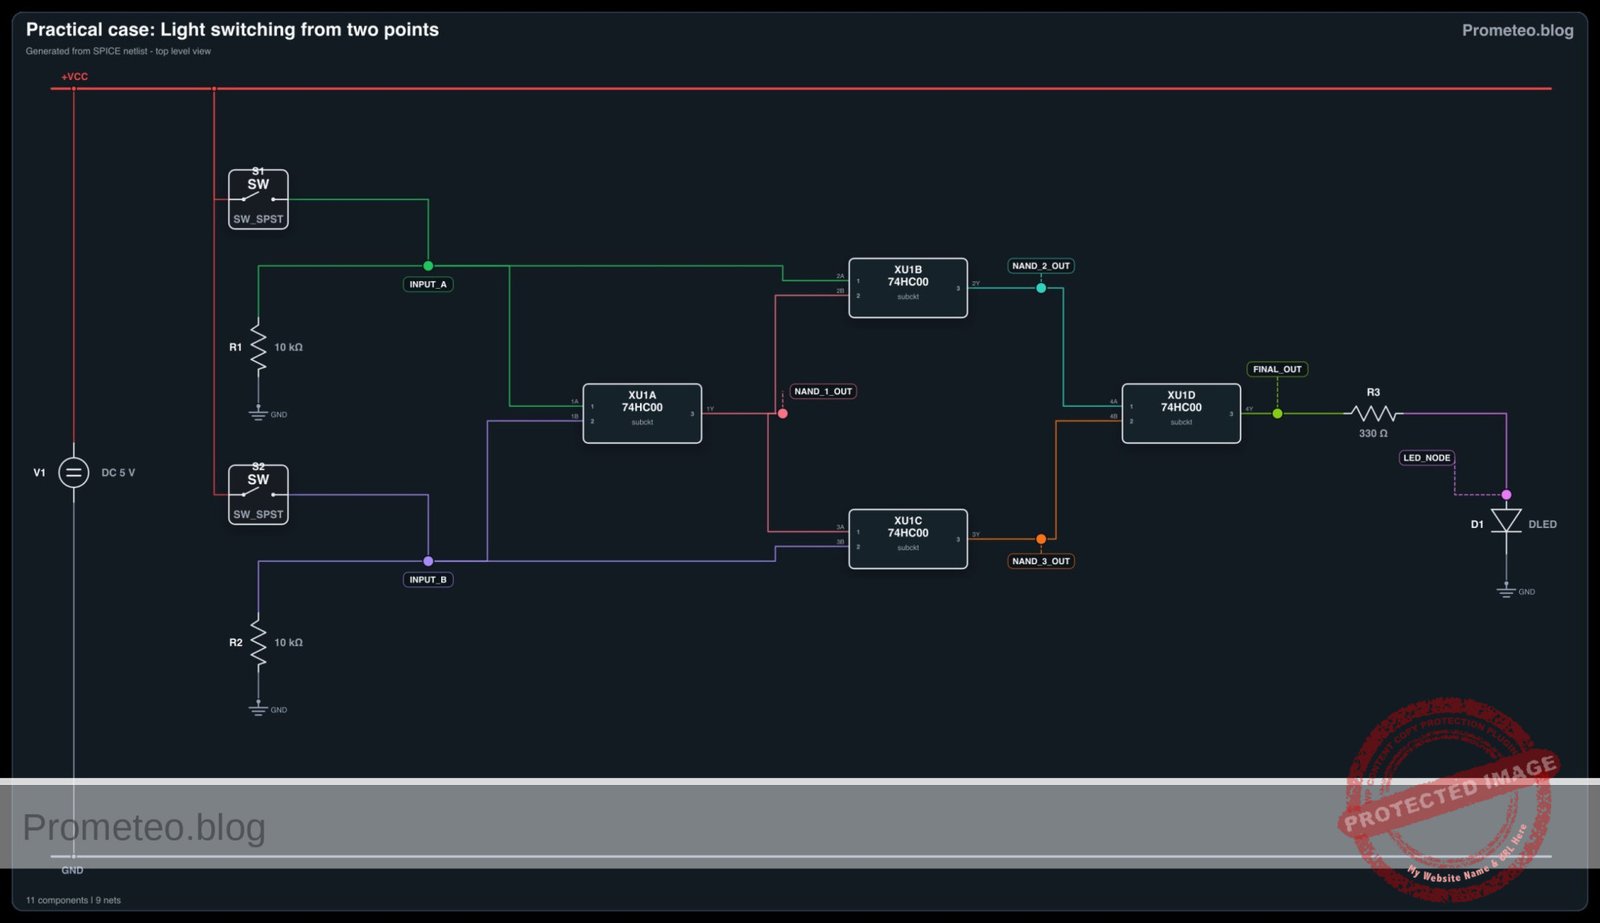Screen dimensions: 1600x923
Task: Open the Prometeo.blog link at top right
Action: click(x=1517, y=30)
